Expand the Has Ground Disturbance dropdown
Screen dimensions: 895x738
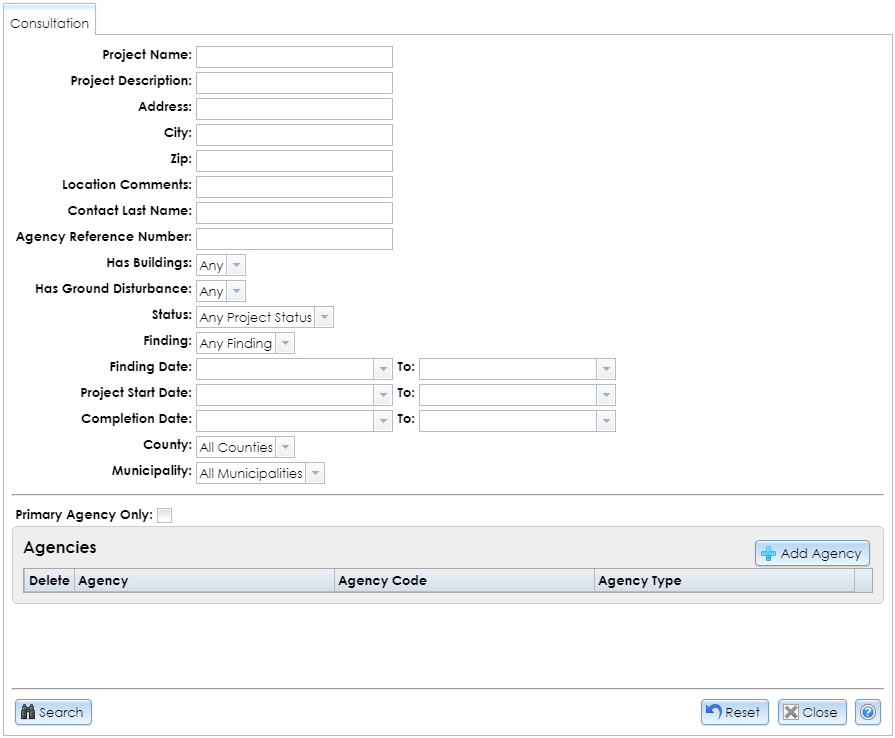coord(235,290)
